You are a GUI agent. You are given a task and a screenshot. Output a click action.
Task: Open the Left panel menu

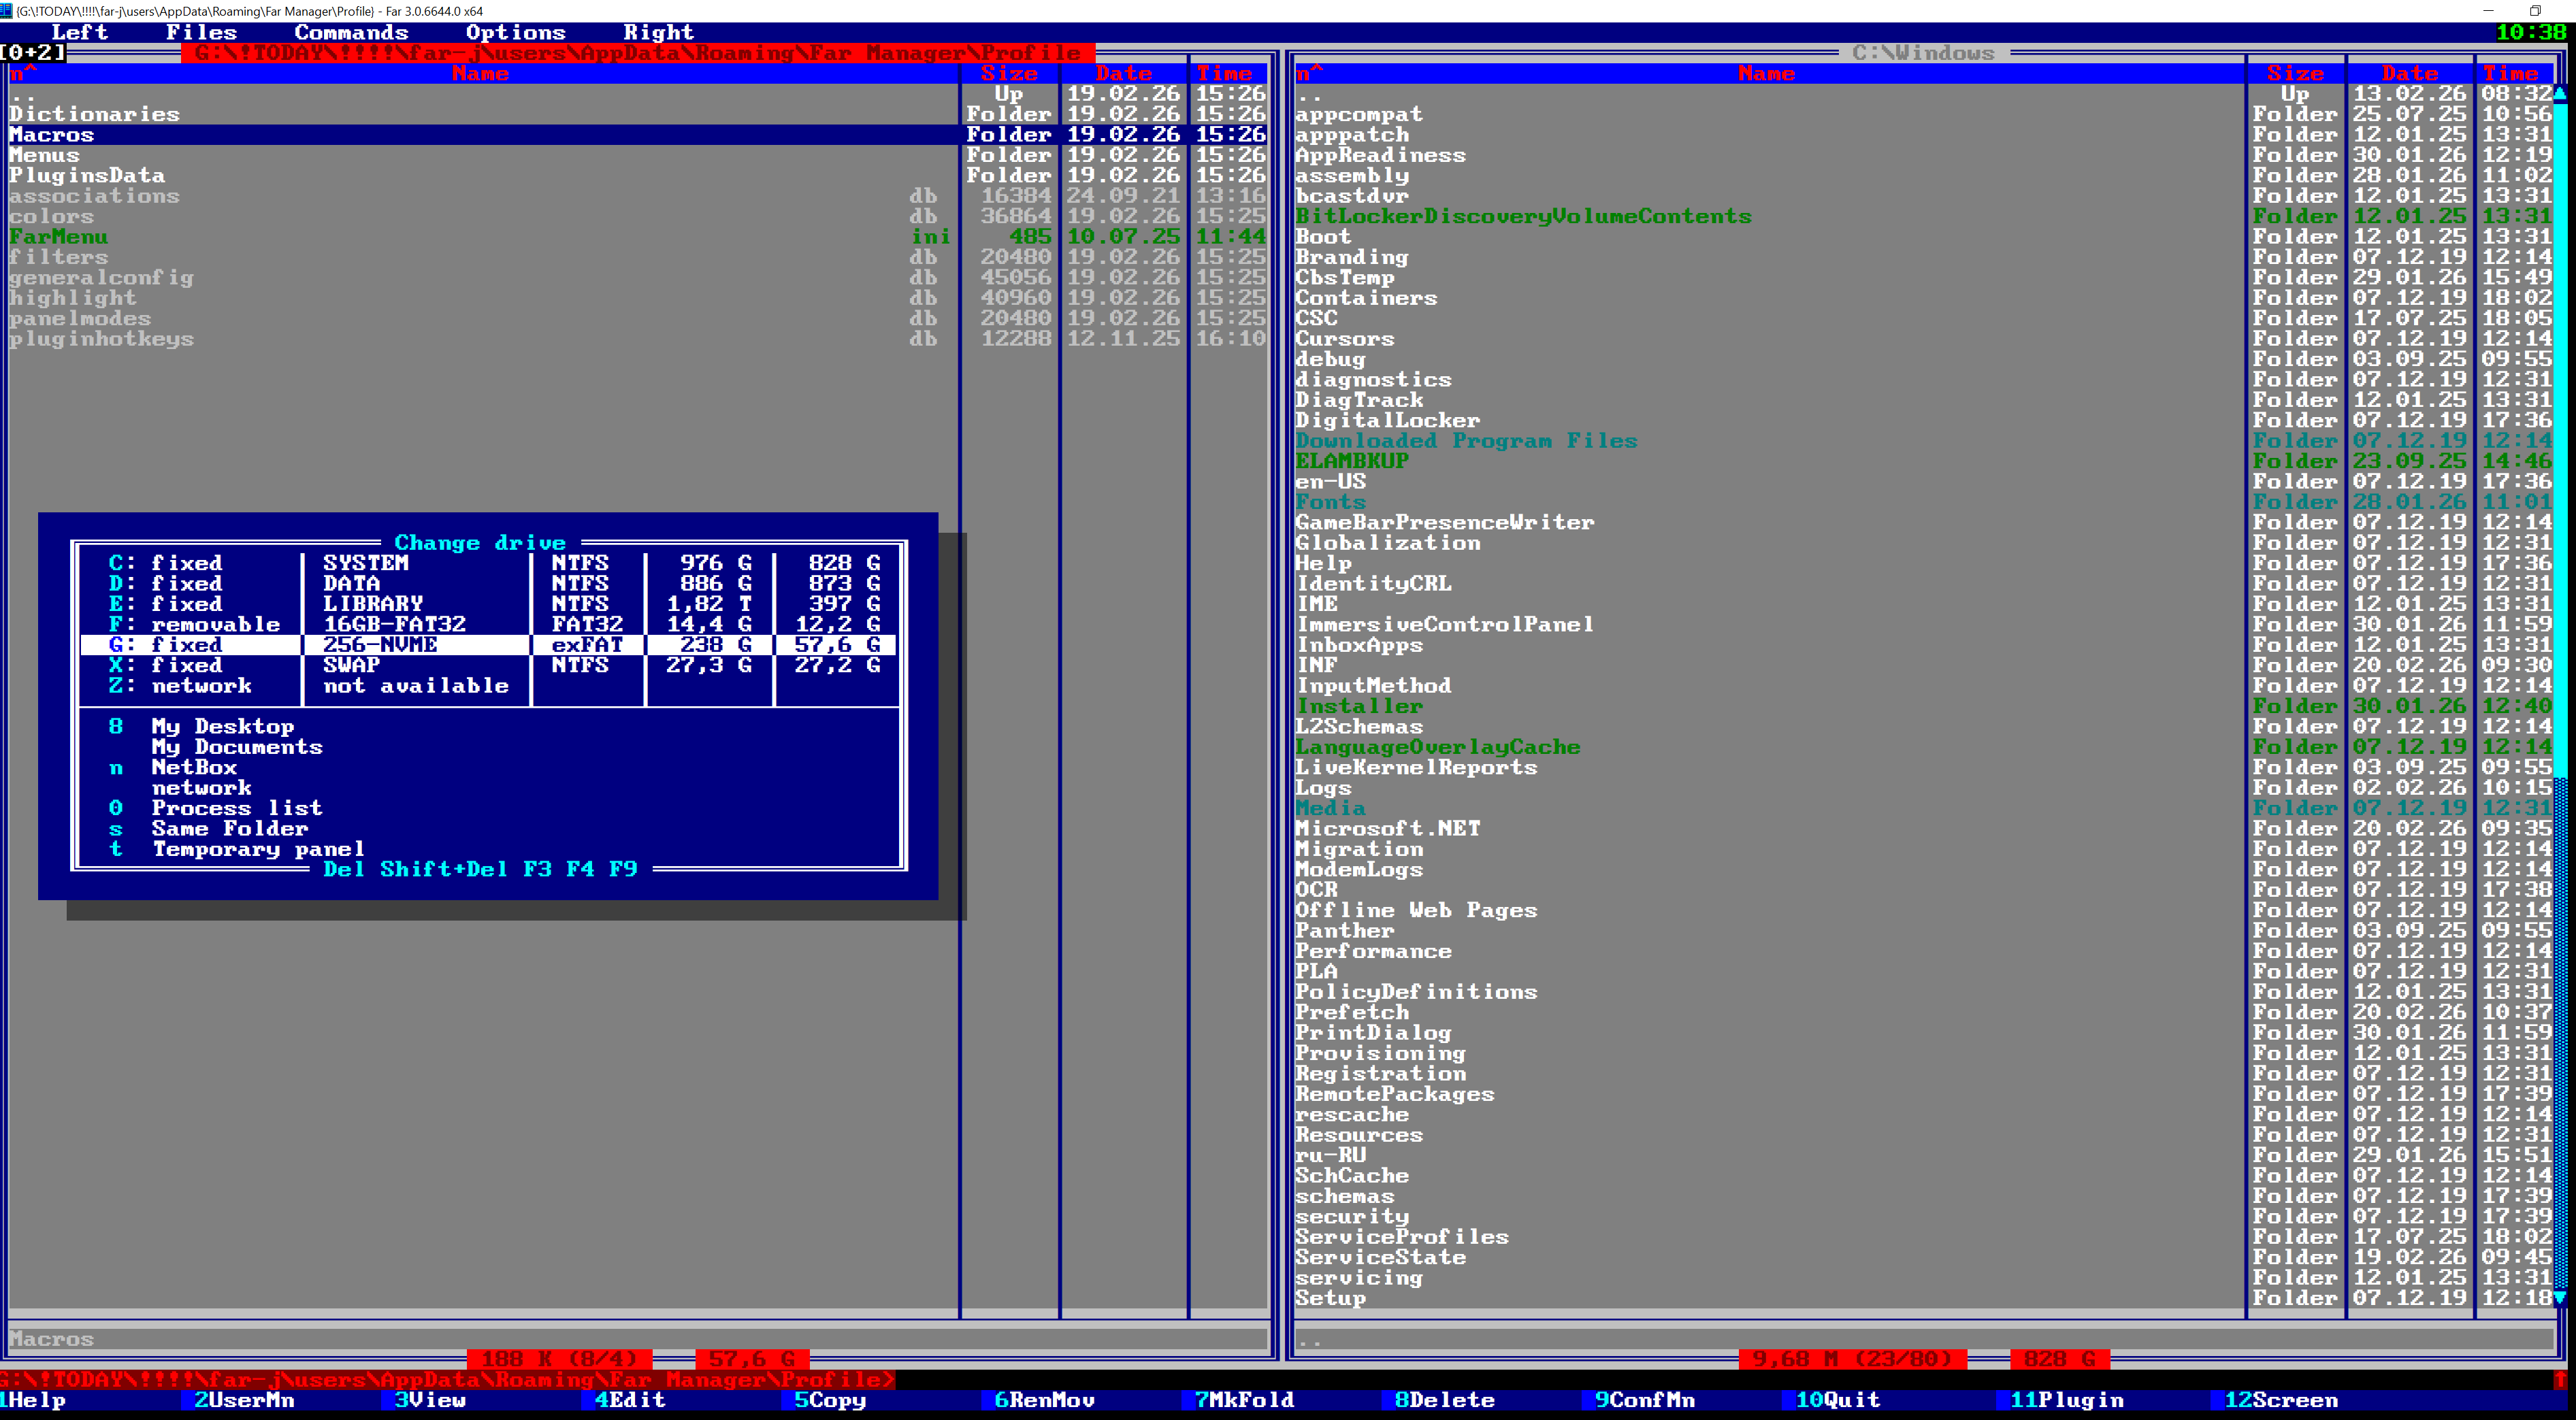point(80,32)
